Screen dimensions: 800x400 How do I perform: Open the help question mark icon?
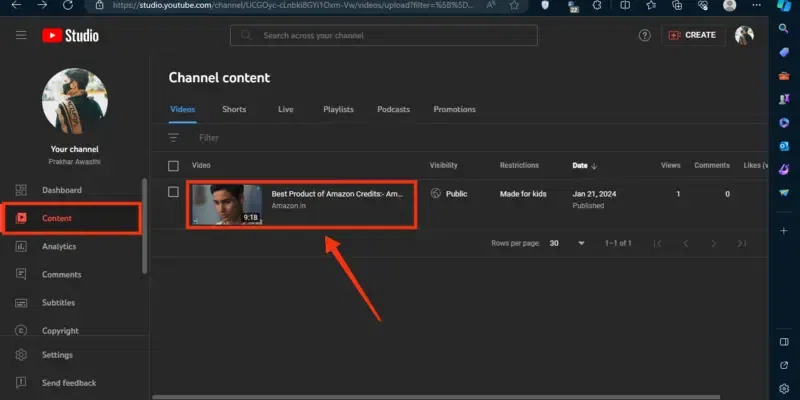pos(645,35)
